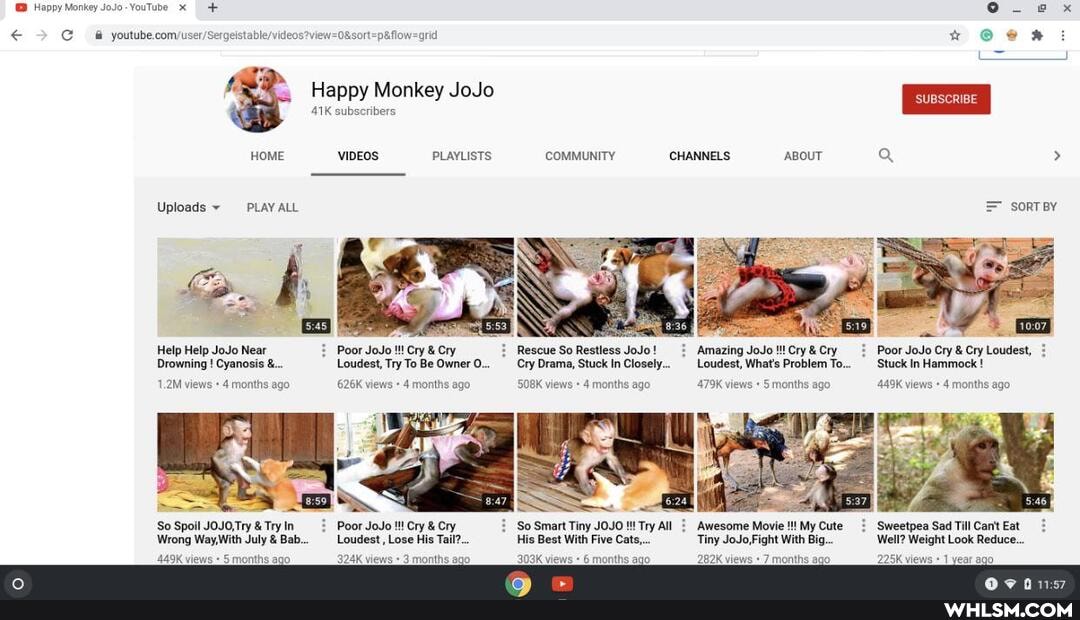Viewport: 1080px width, 620px height.
Task: Click the green Grammarly extension icon
Action: tap(986, 35)
